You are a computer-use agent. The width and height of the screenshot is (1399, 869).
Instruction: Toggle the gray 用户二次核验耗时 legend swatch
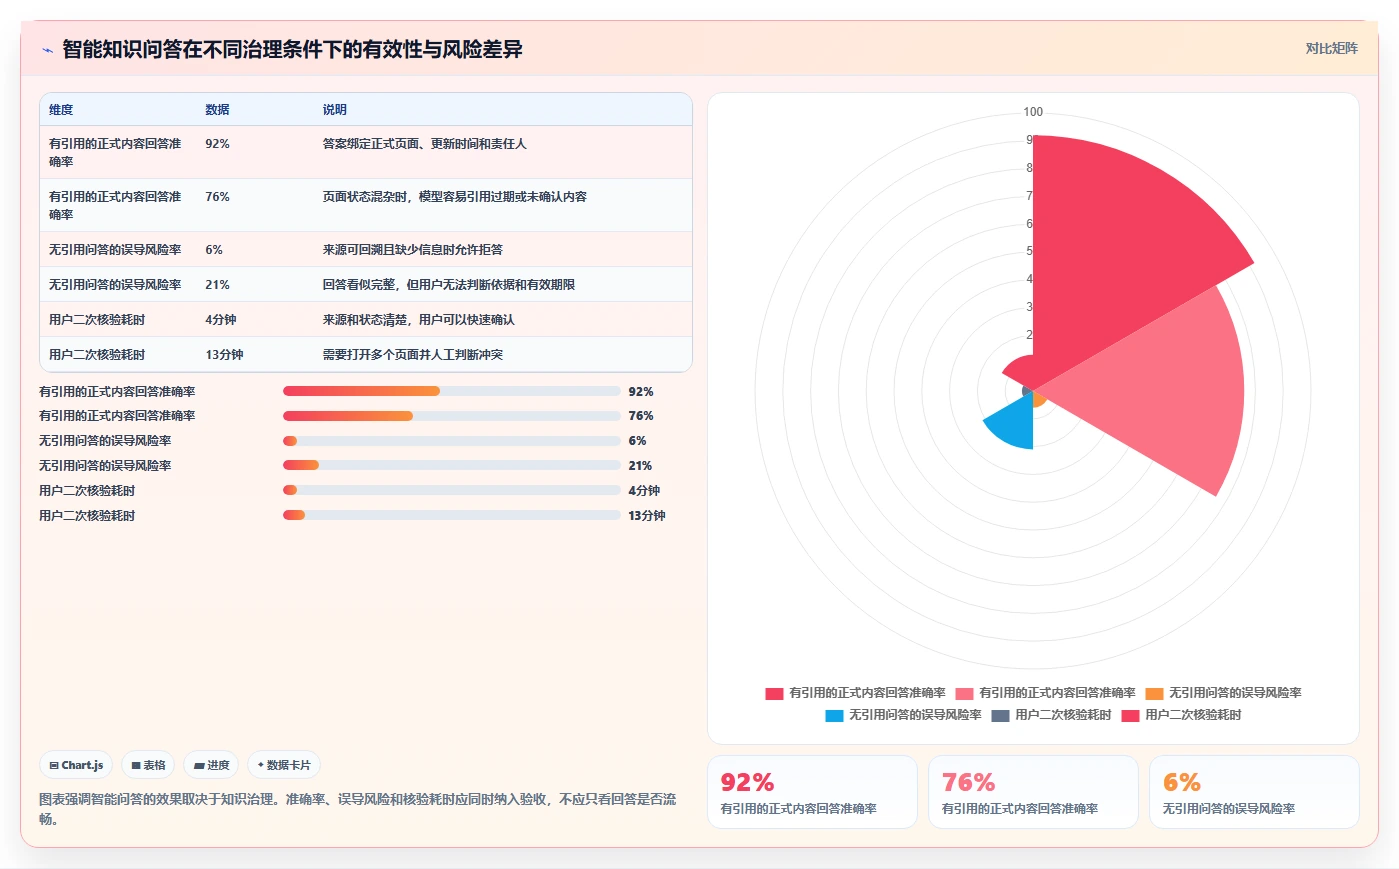pyautogui.click(x=1000, y=715)
